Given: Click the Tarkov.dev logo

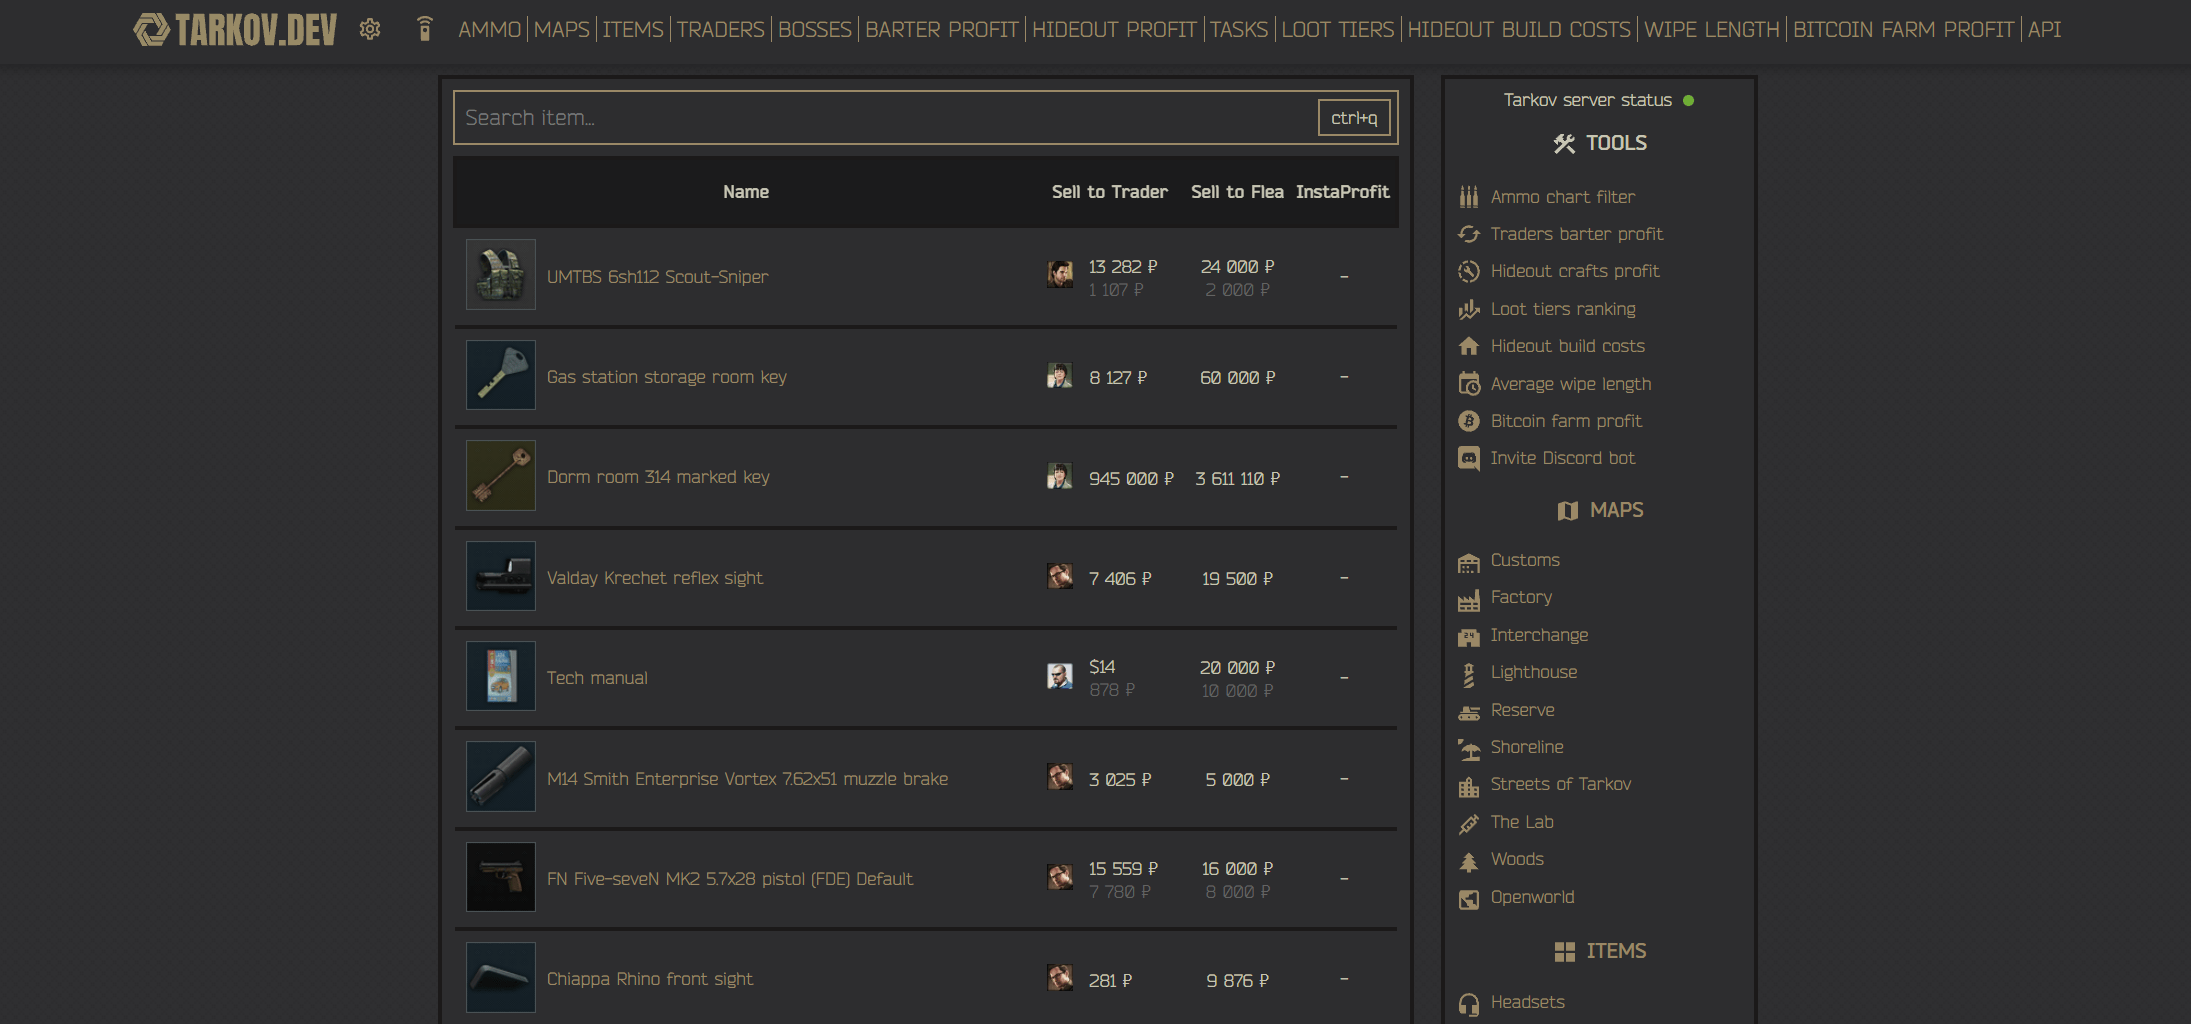Looking at the screenshot, I should pyautogui.click(x=235, y=30).
